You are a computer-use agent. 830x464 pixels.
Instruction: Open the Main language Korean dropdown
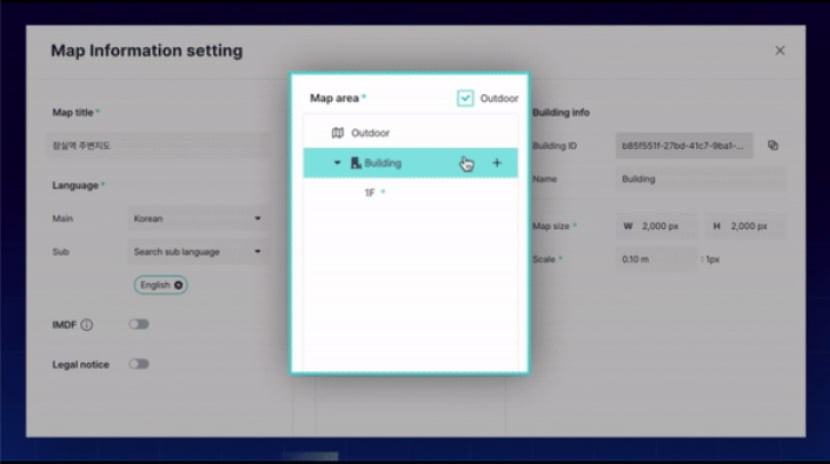coord(197,219)
